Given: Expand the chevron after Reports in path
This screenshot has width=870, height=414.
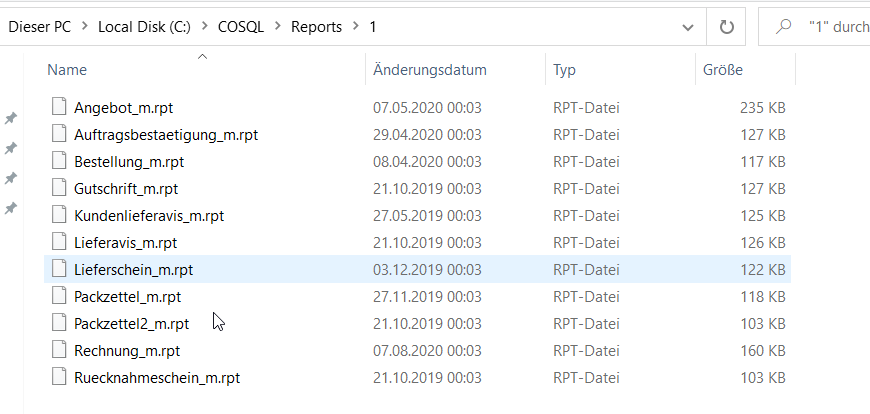Looking at the screenshot, I should (x=356, y=26).
